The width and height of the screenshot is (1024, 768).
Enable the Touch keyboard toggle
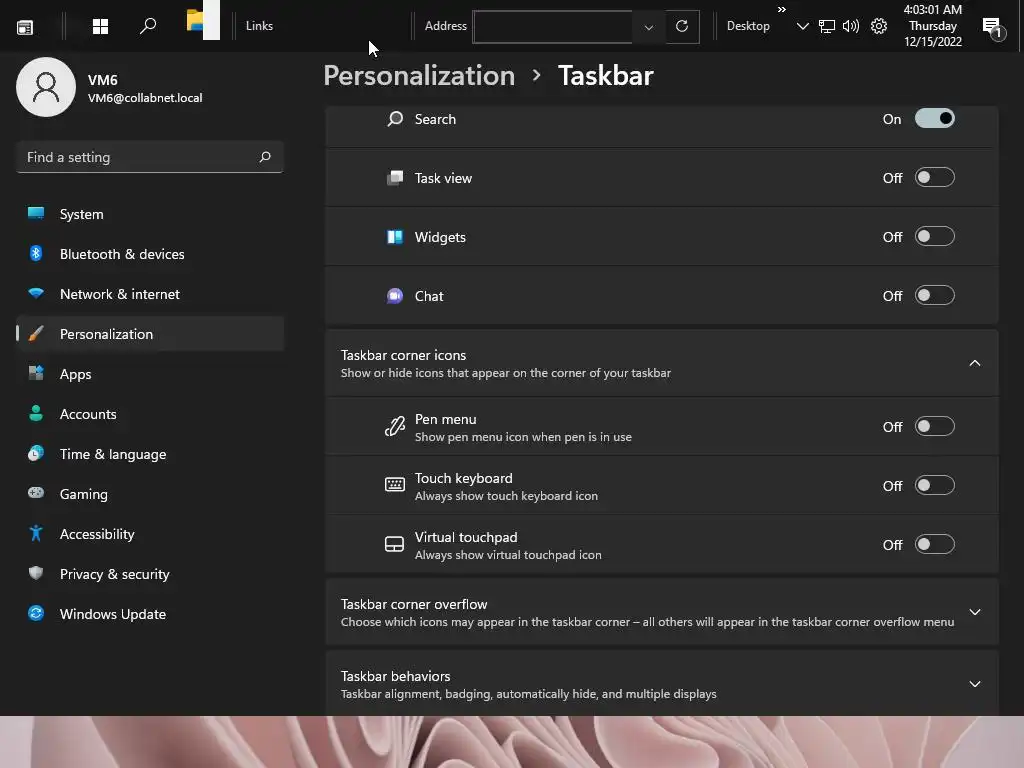(935, 485)
